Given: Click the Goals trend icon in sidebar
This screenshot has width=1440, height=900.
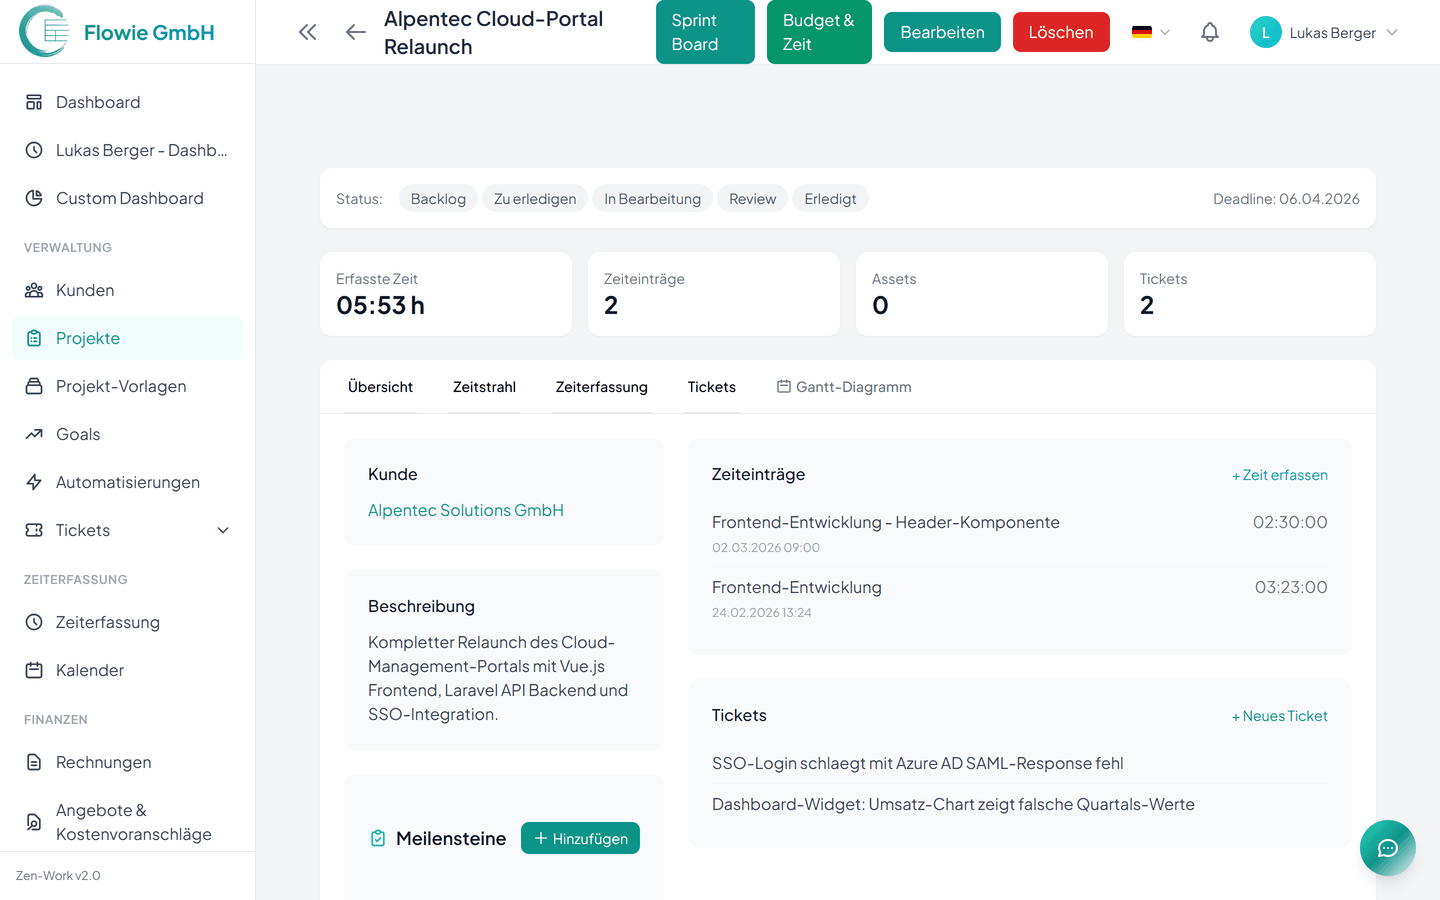Looking at the screenshot, I should 34,434.
